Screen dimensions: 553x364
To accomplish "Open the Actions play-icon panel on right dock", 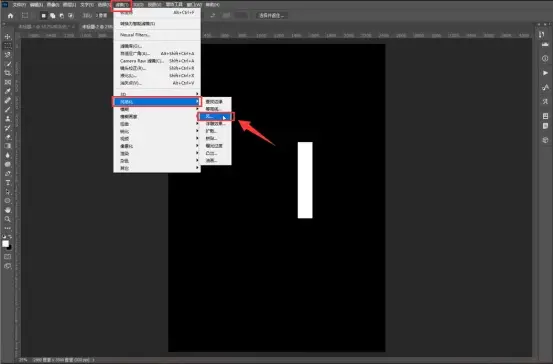I will pos(545,73).
